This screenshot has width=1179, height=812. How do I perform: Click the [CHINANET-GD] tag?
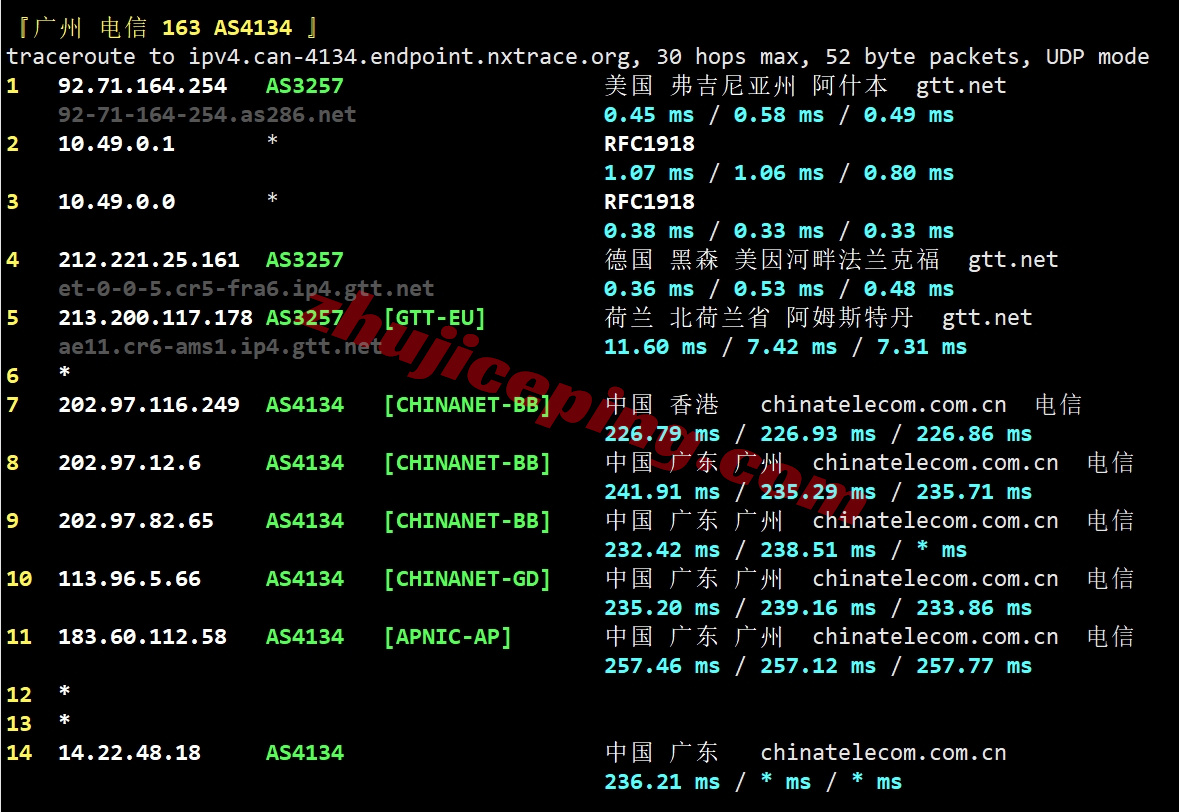[x=467, y=579]
